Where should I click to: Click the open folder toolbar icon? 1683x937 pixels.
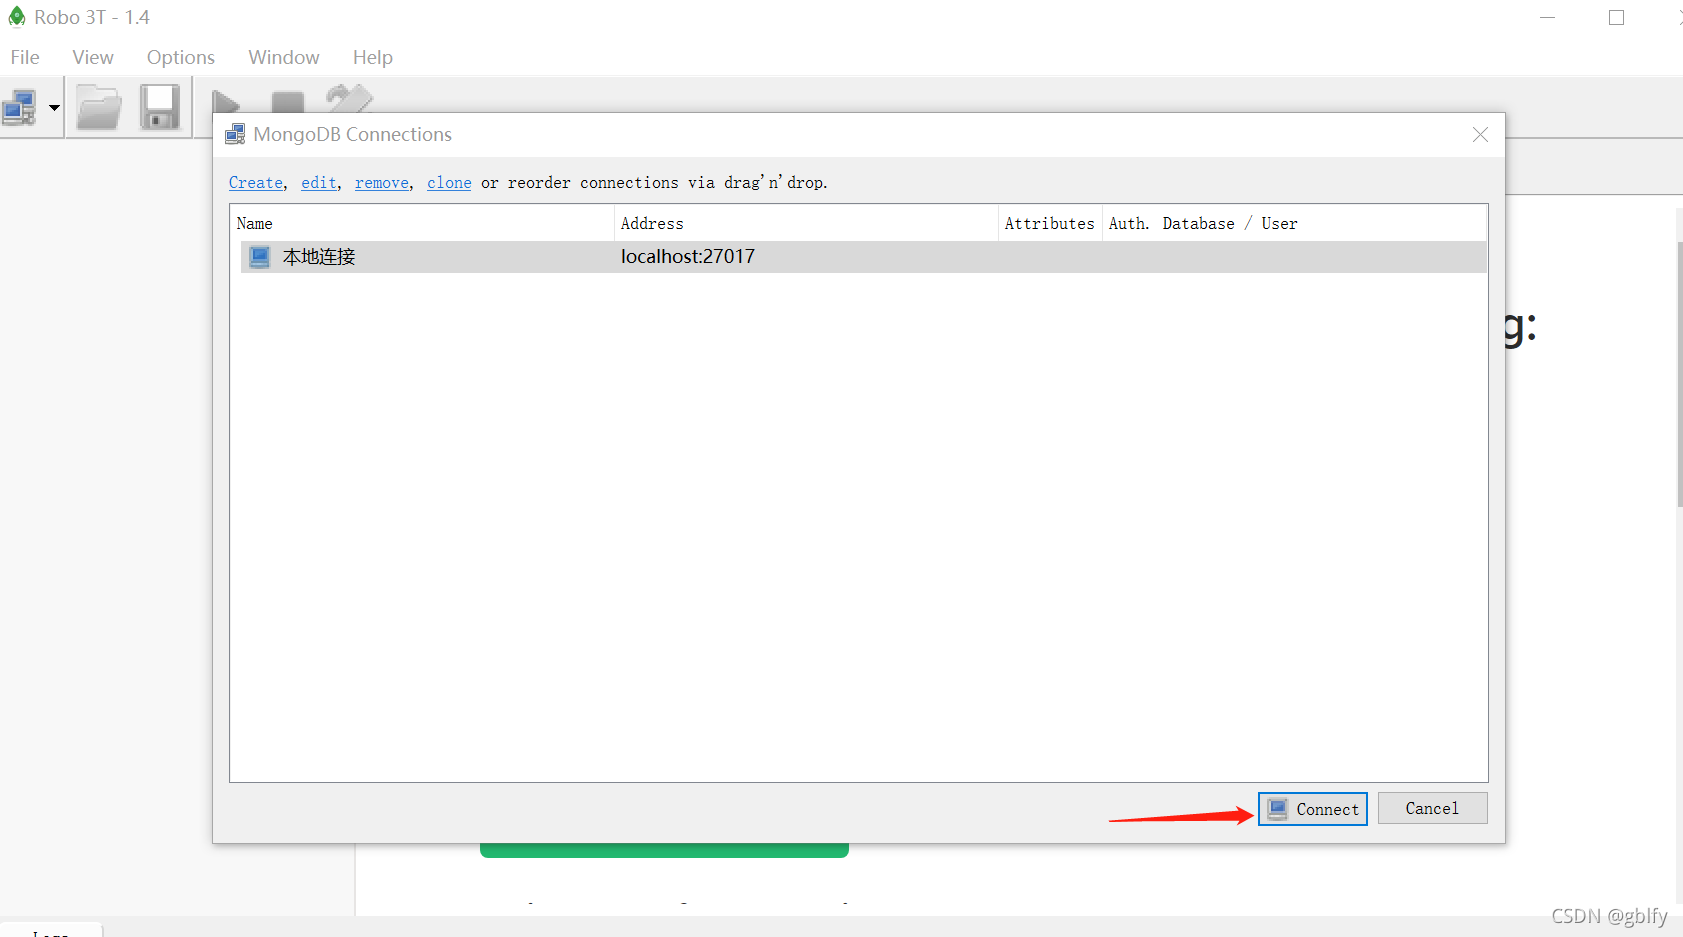99,107
